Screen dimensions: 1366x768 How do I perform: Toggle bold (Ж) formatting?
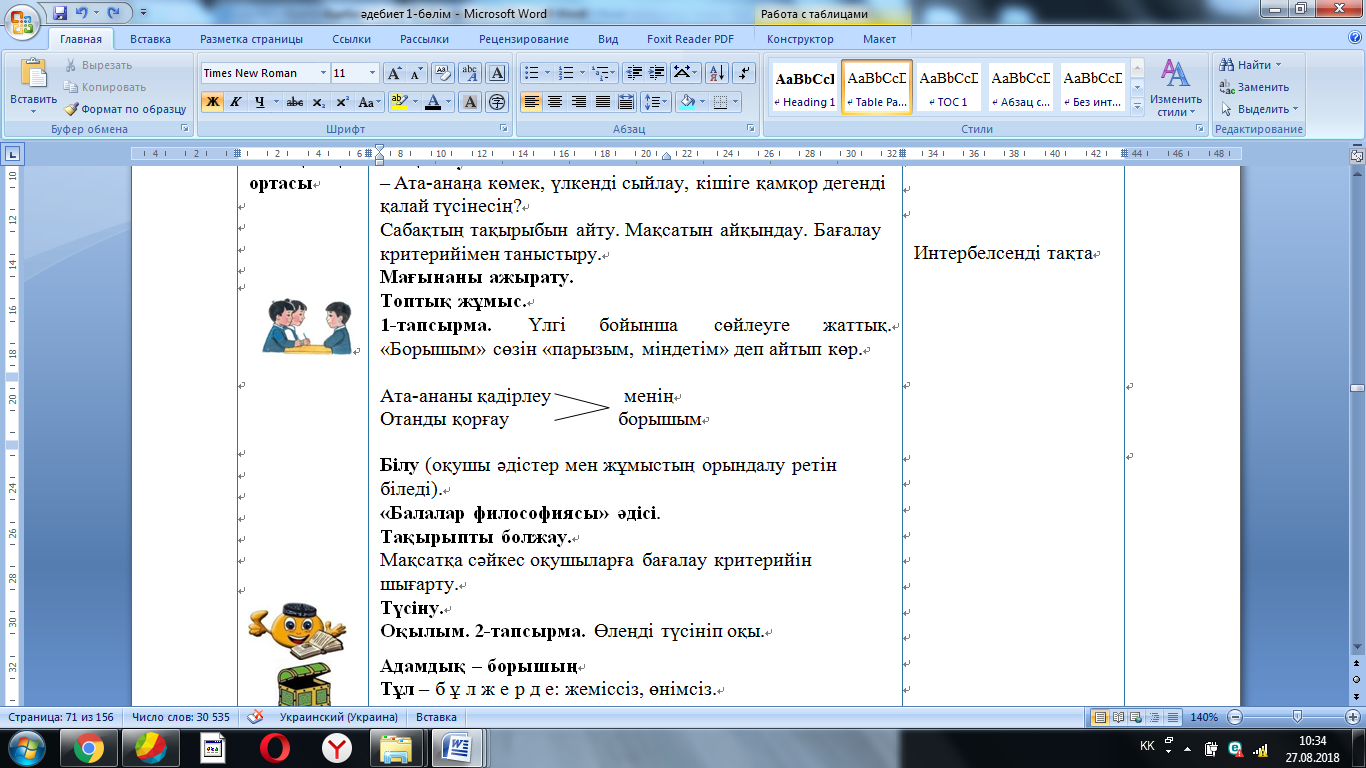coord(212,102)
